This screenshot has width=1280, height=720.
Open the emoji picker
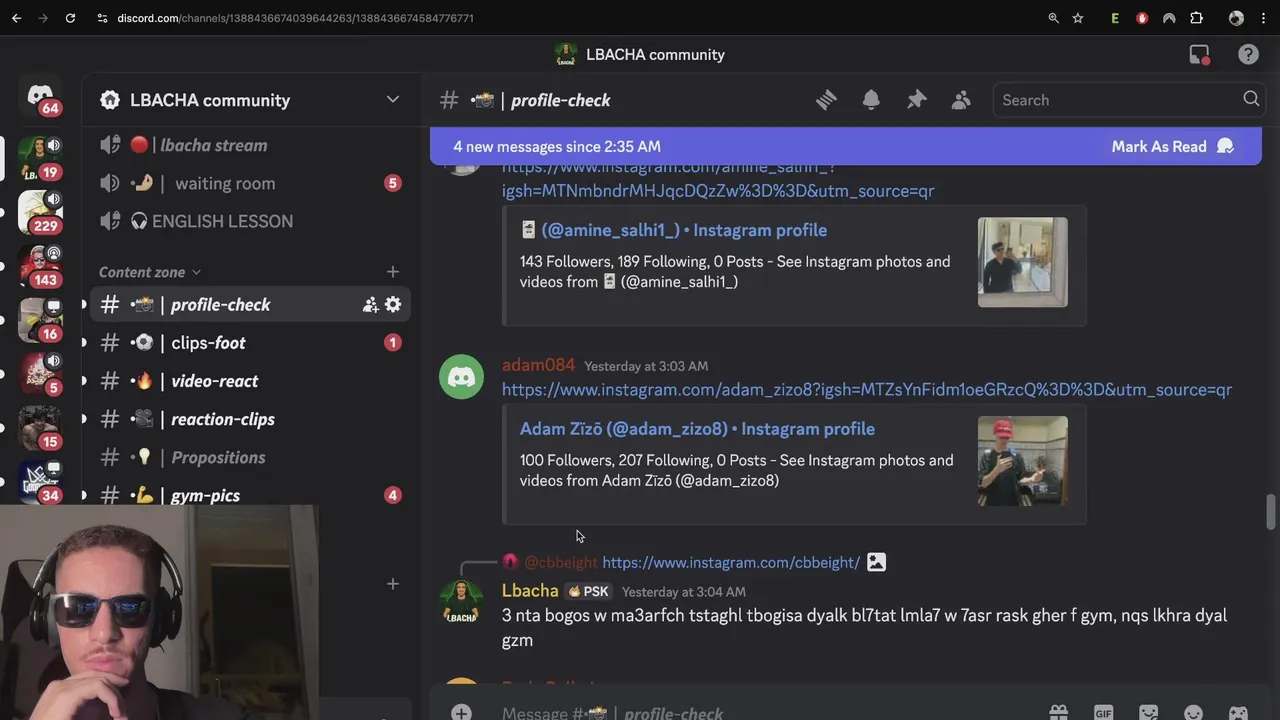(x=1193, y=713)
